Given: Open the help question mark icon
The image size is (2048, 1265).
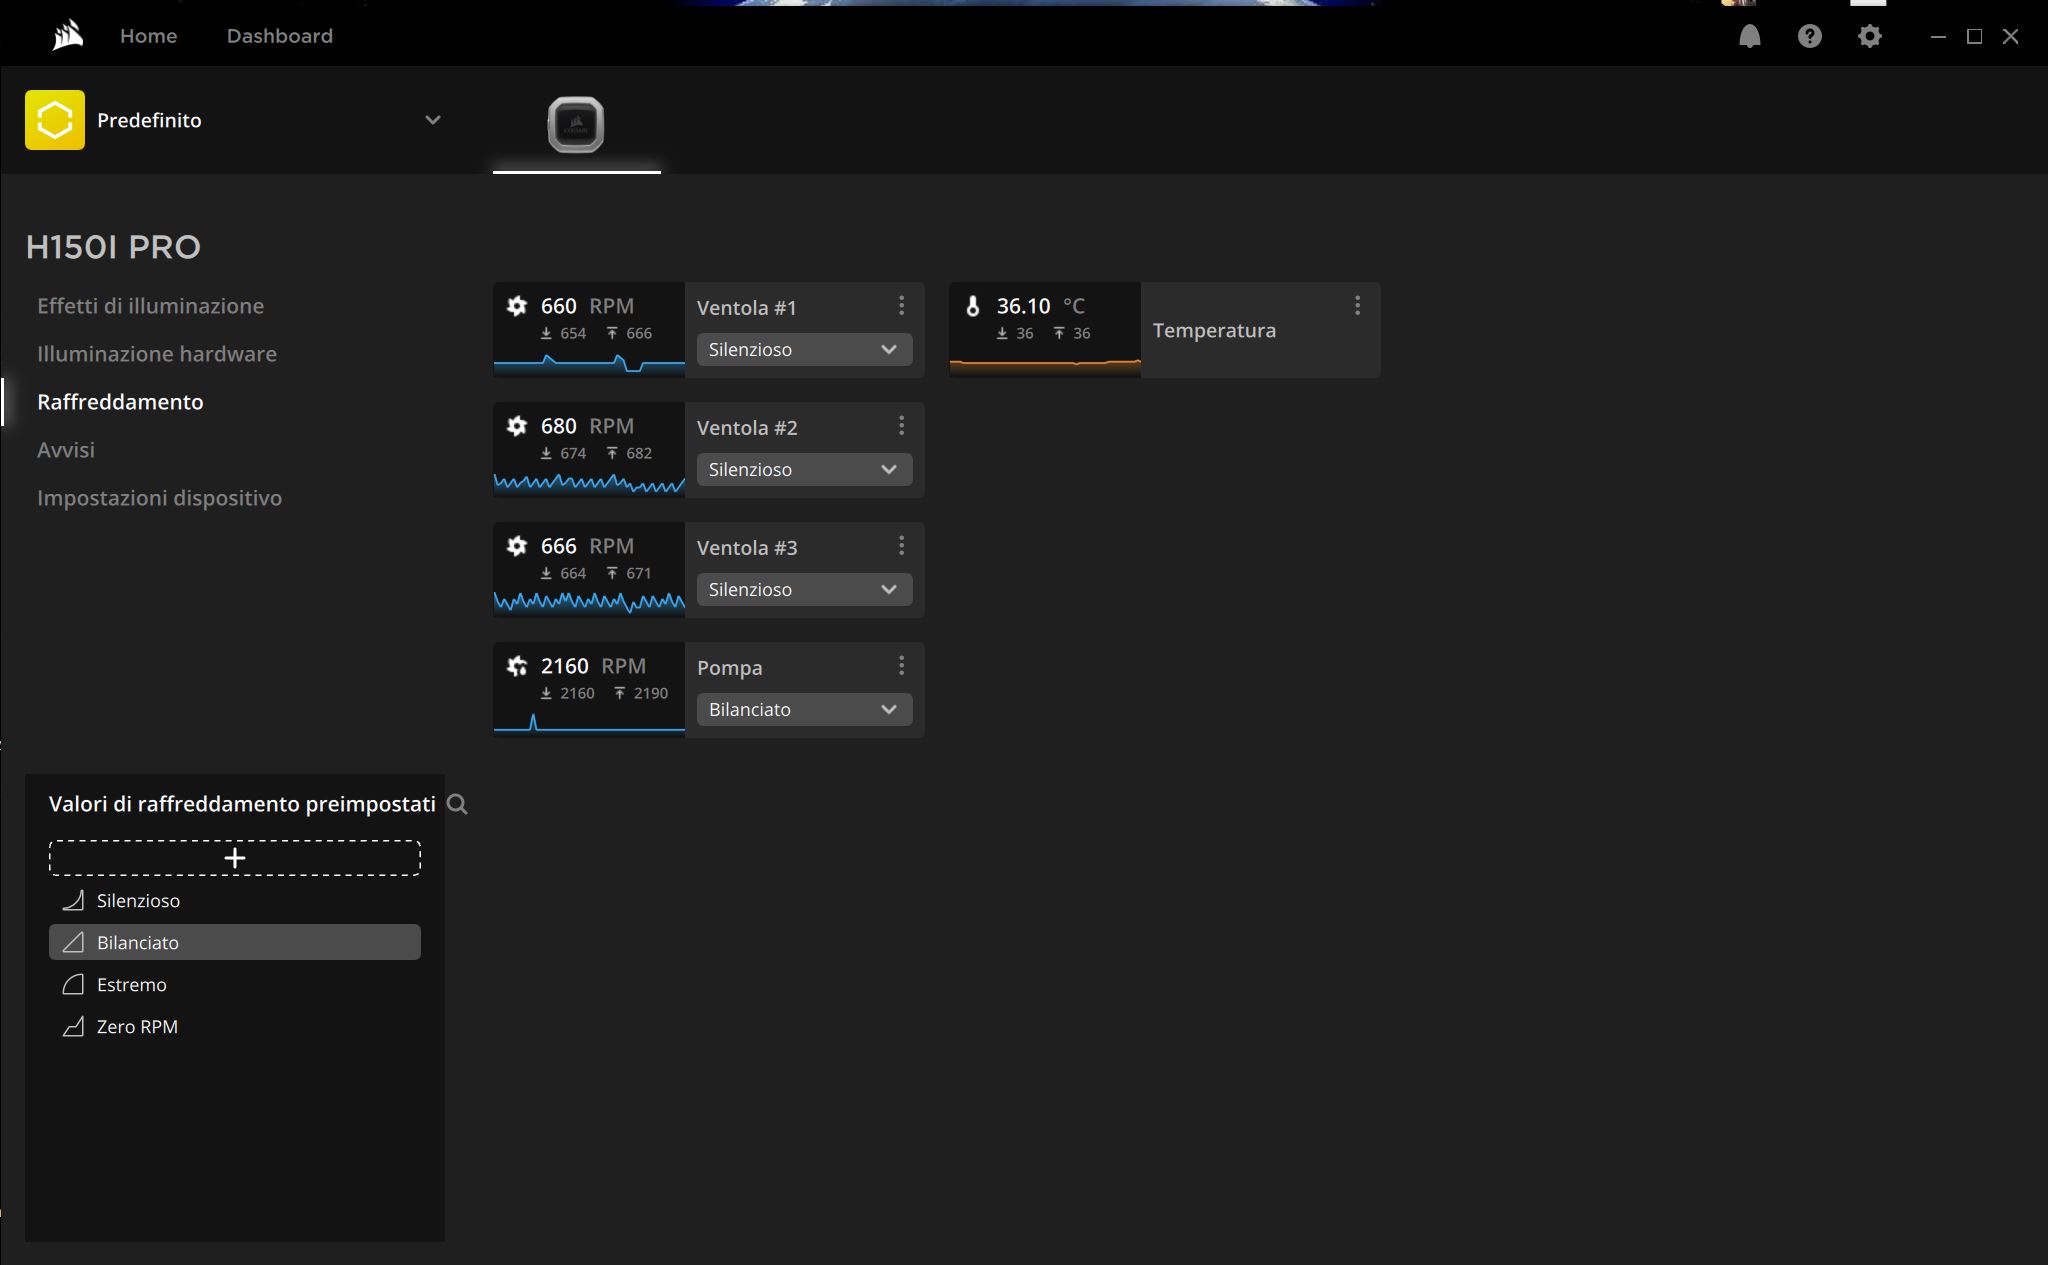Looking at the screenshot, I should (1809, 36).
